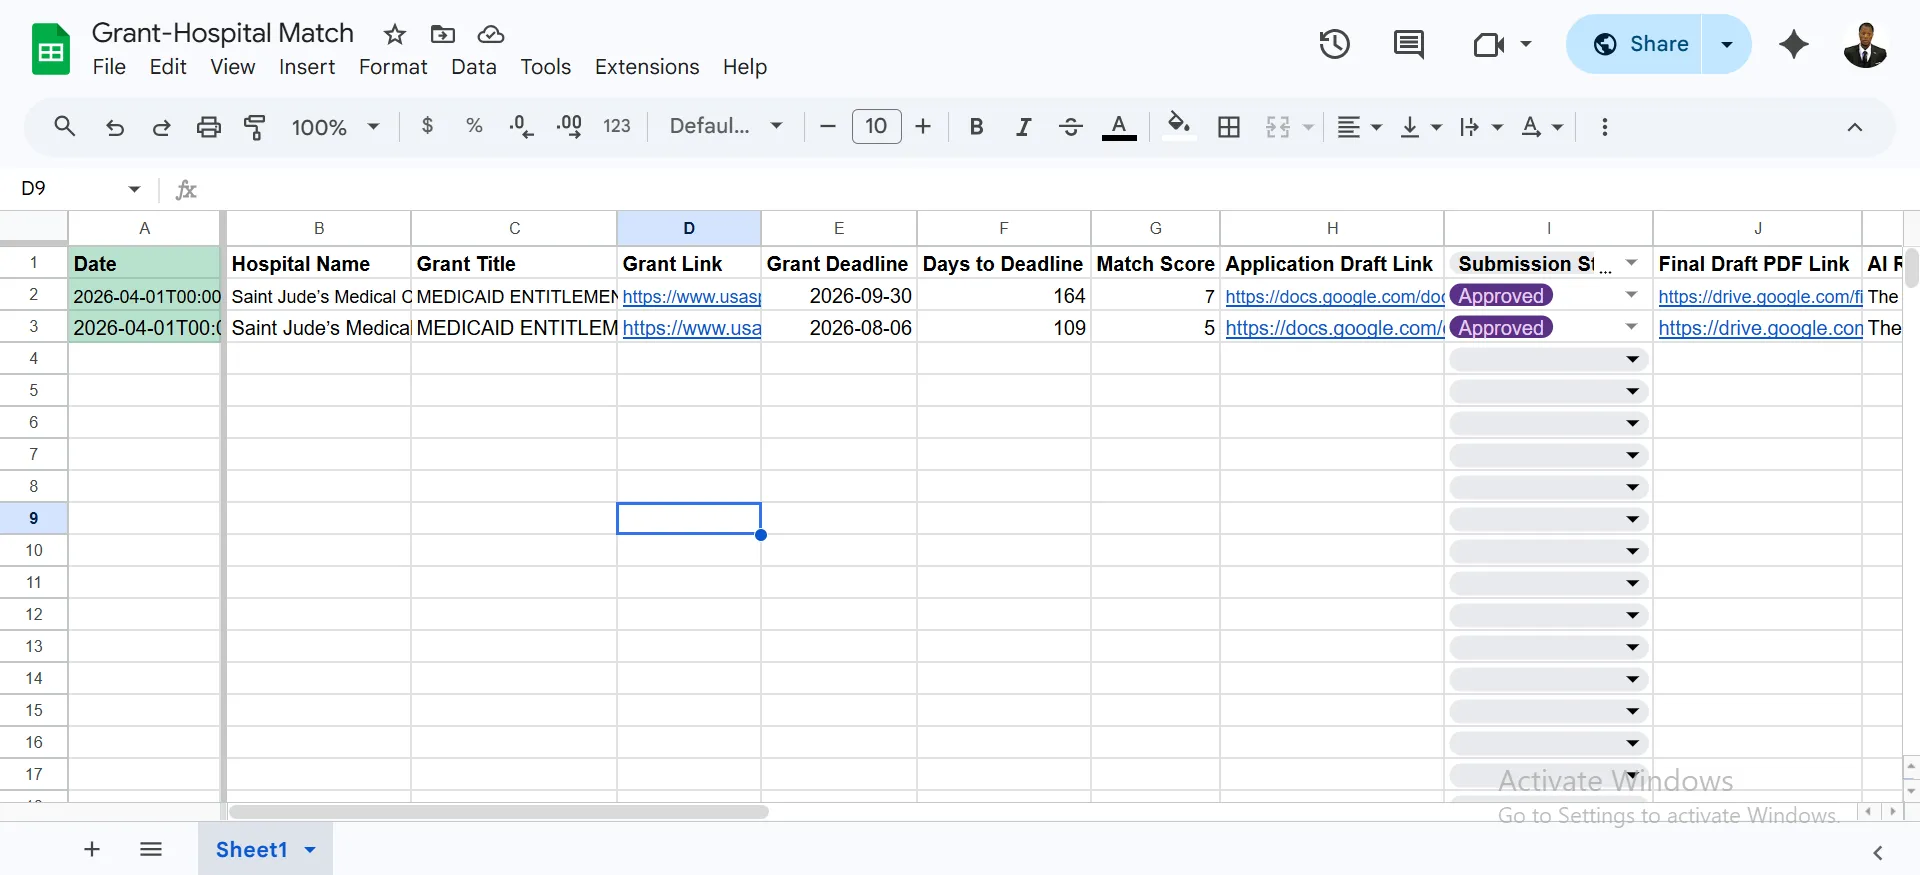
Task: Undo the last action
Action: [115, 127]
